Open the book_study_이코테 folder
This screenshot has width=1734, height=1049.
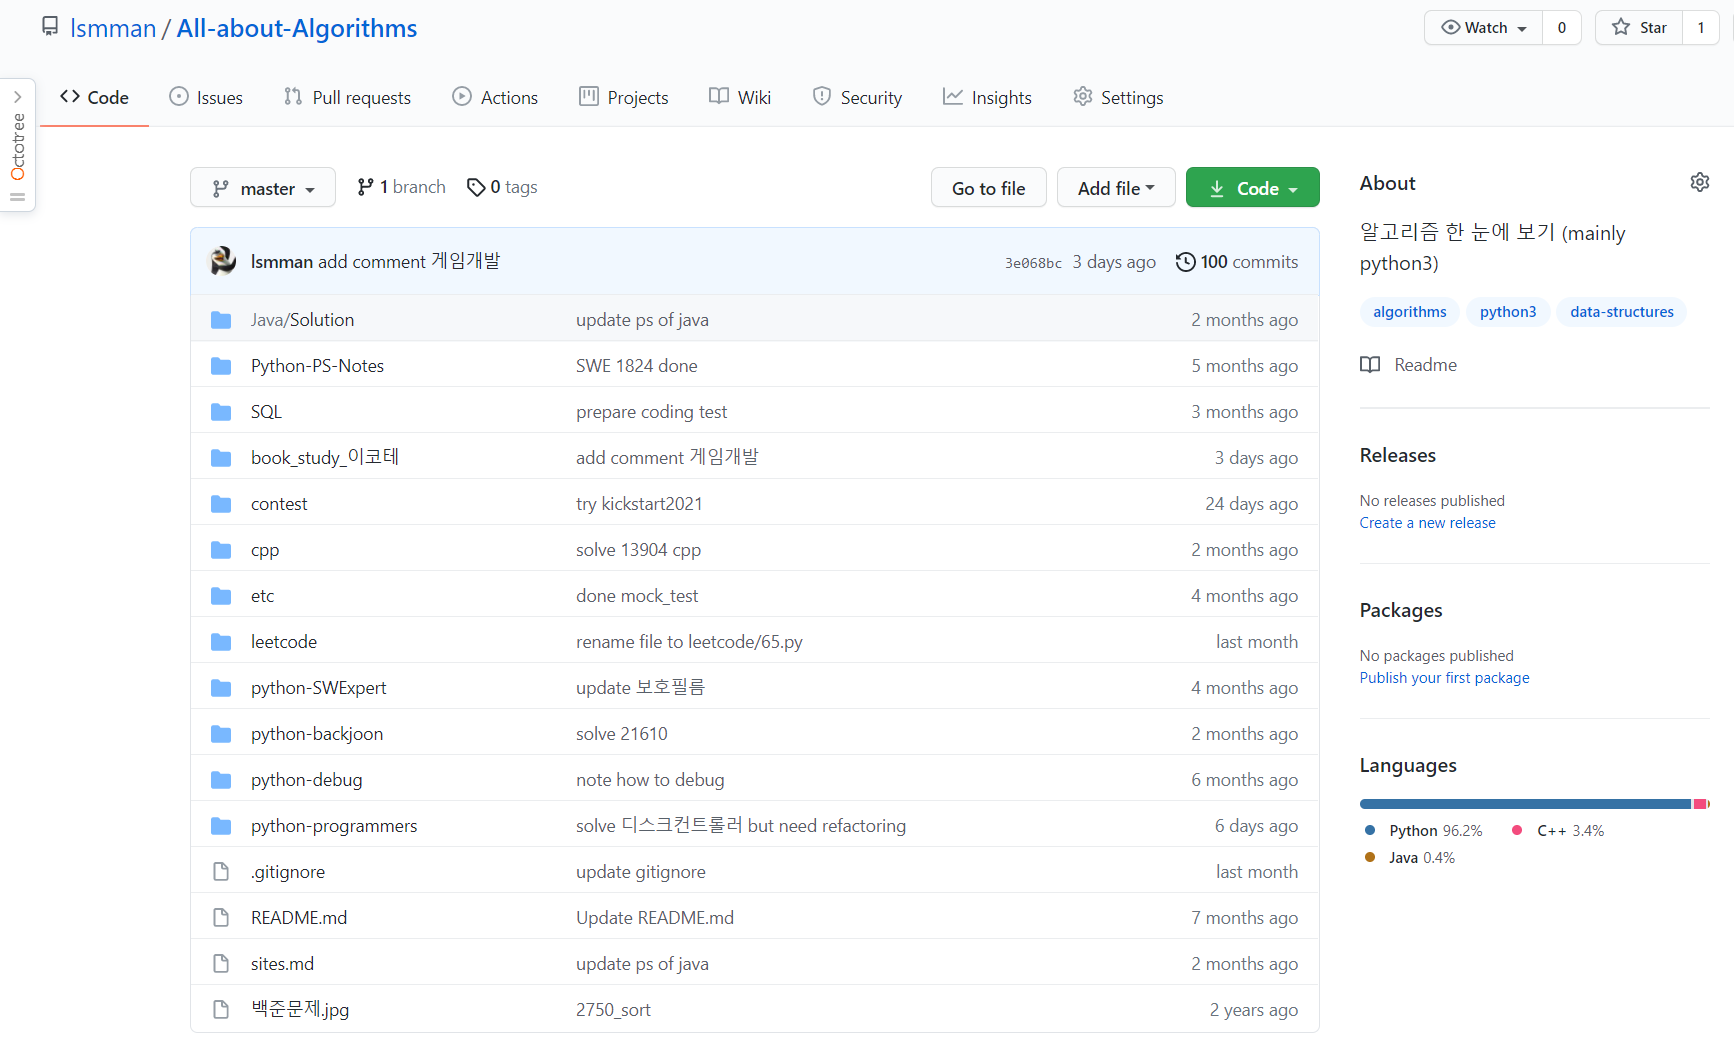pos(325,458)
